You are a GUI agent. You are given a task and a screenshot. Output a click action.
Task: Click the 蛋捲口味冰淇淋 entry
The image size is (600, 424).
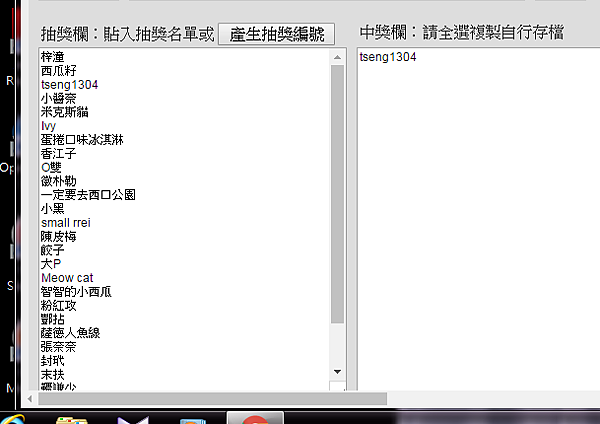coord(82,140)
